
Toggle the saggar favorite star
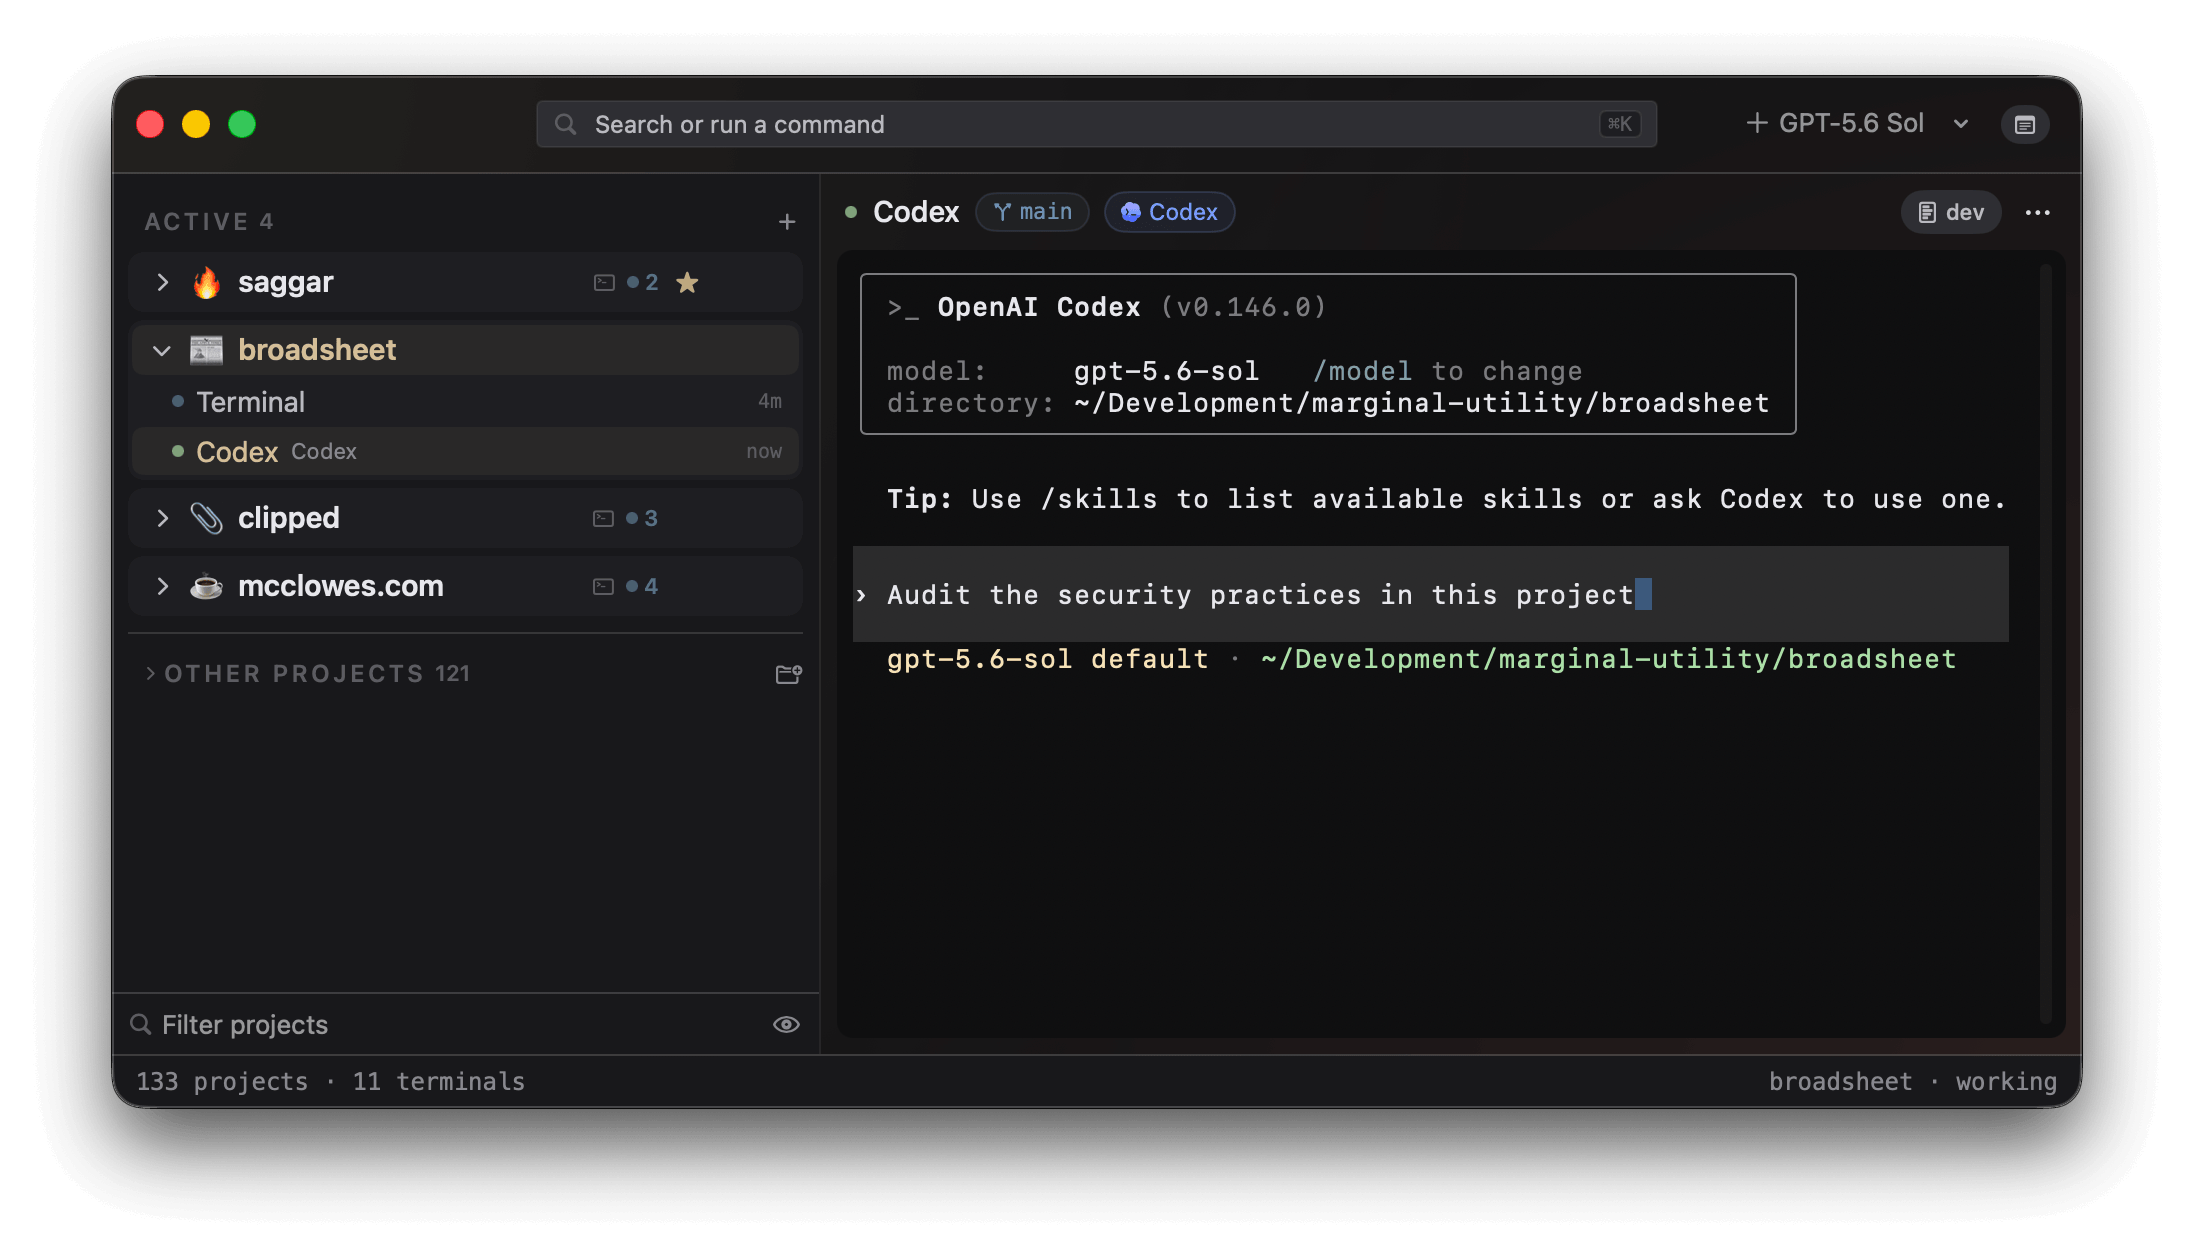pyautogui.click(x=687, y=283)
